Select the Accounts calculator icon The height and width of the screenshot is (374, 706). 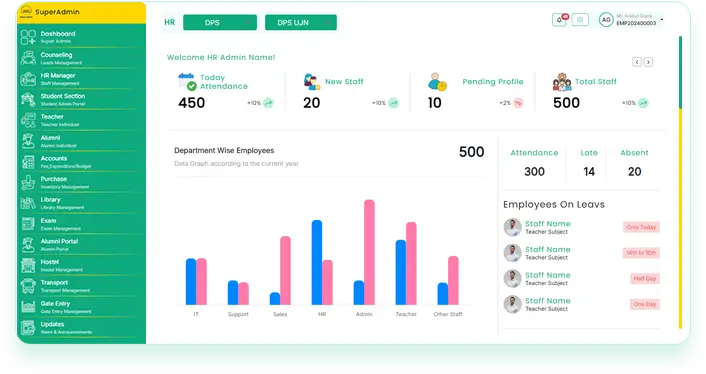click(x=28, y=162)
